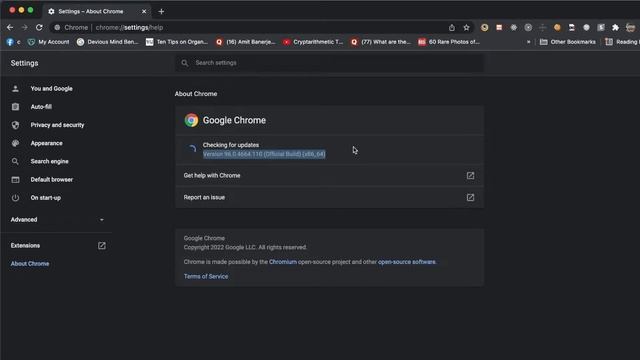Go to Privacy and security
640x360 pixels.
(x=57, y=125)
